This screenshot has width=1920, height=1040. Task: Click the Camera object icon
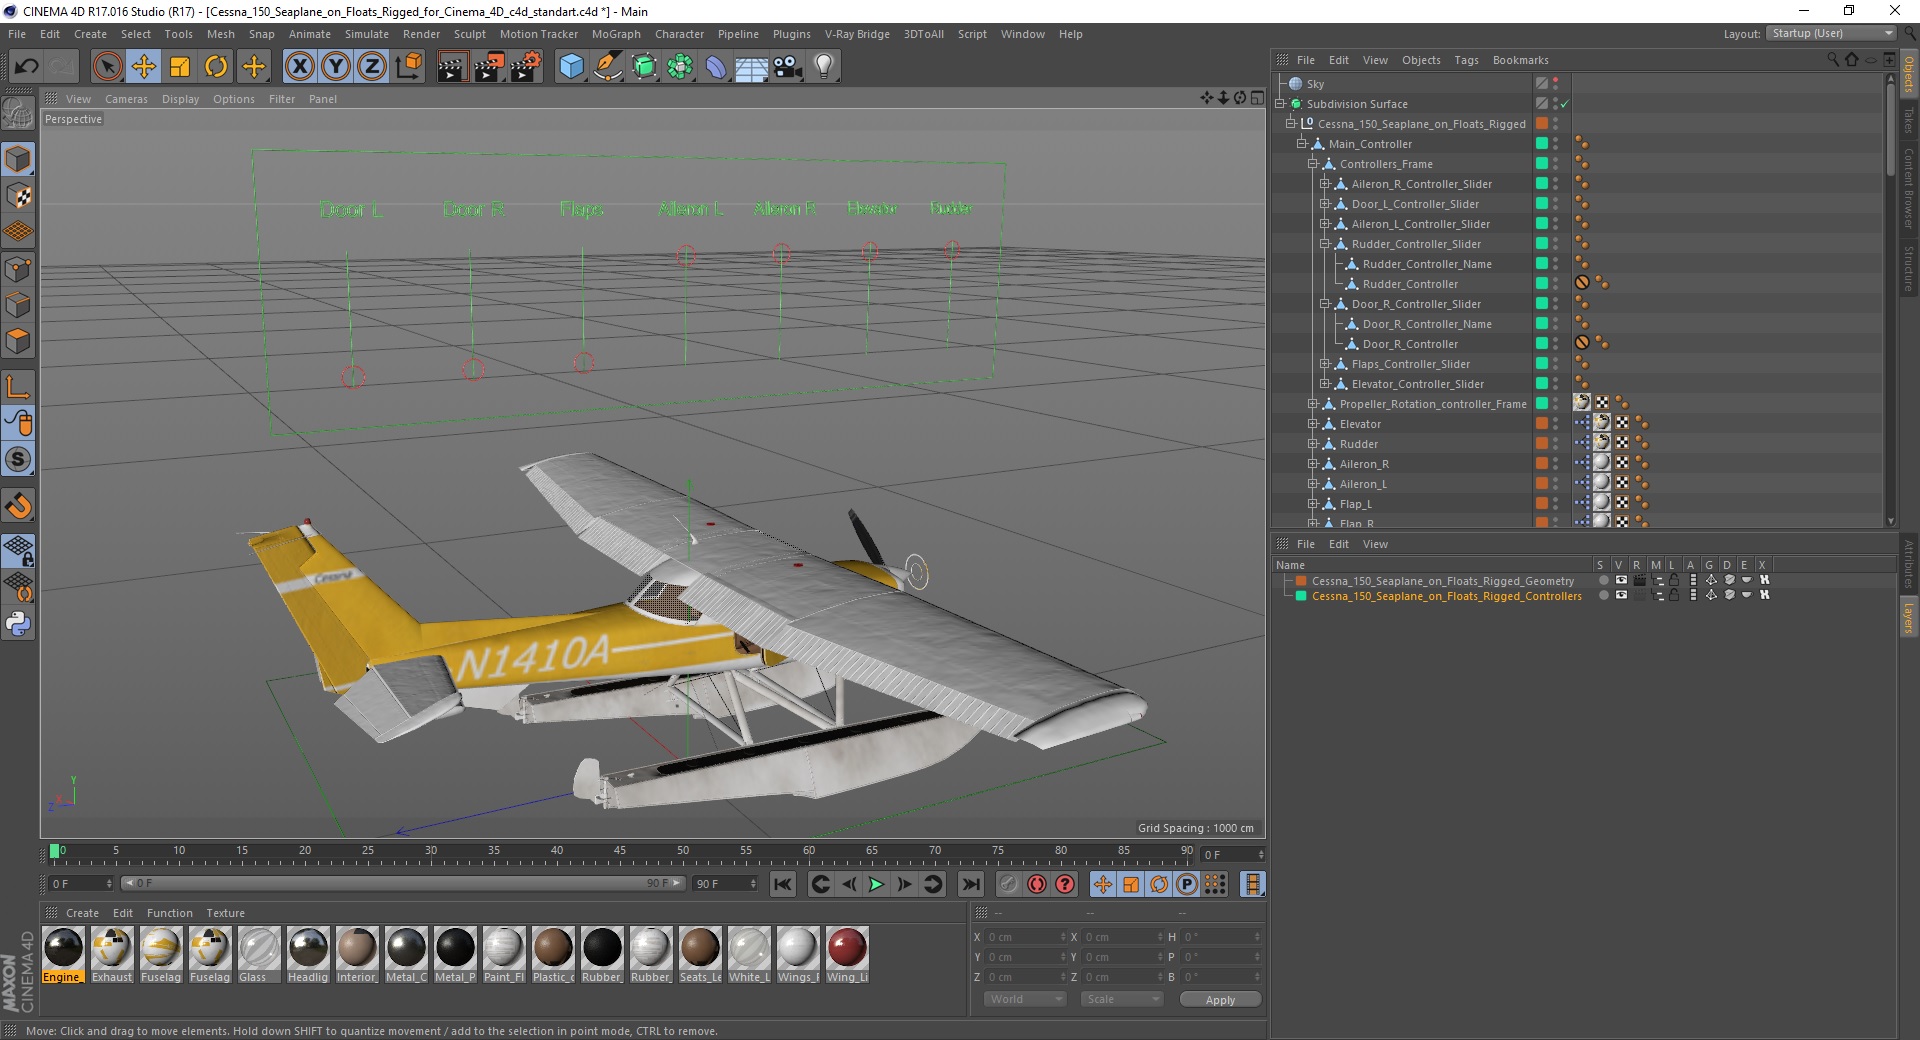pyautogui.click(x=788, y=67)
